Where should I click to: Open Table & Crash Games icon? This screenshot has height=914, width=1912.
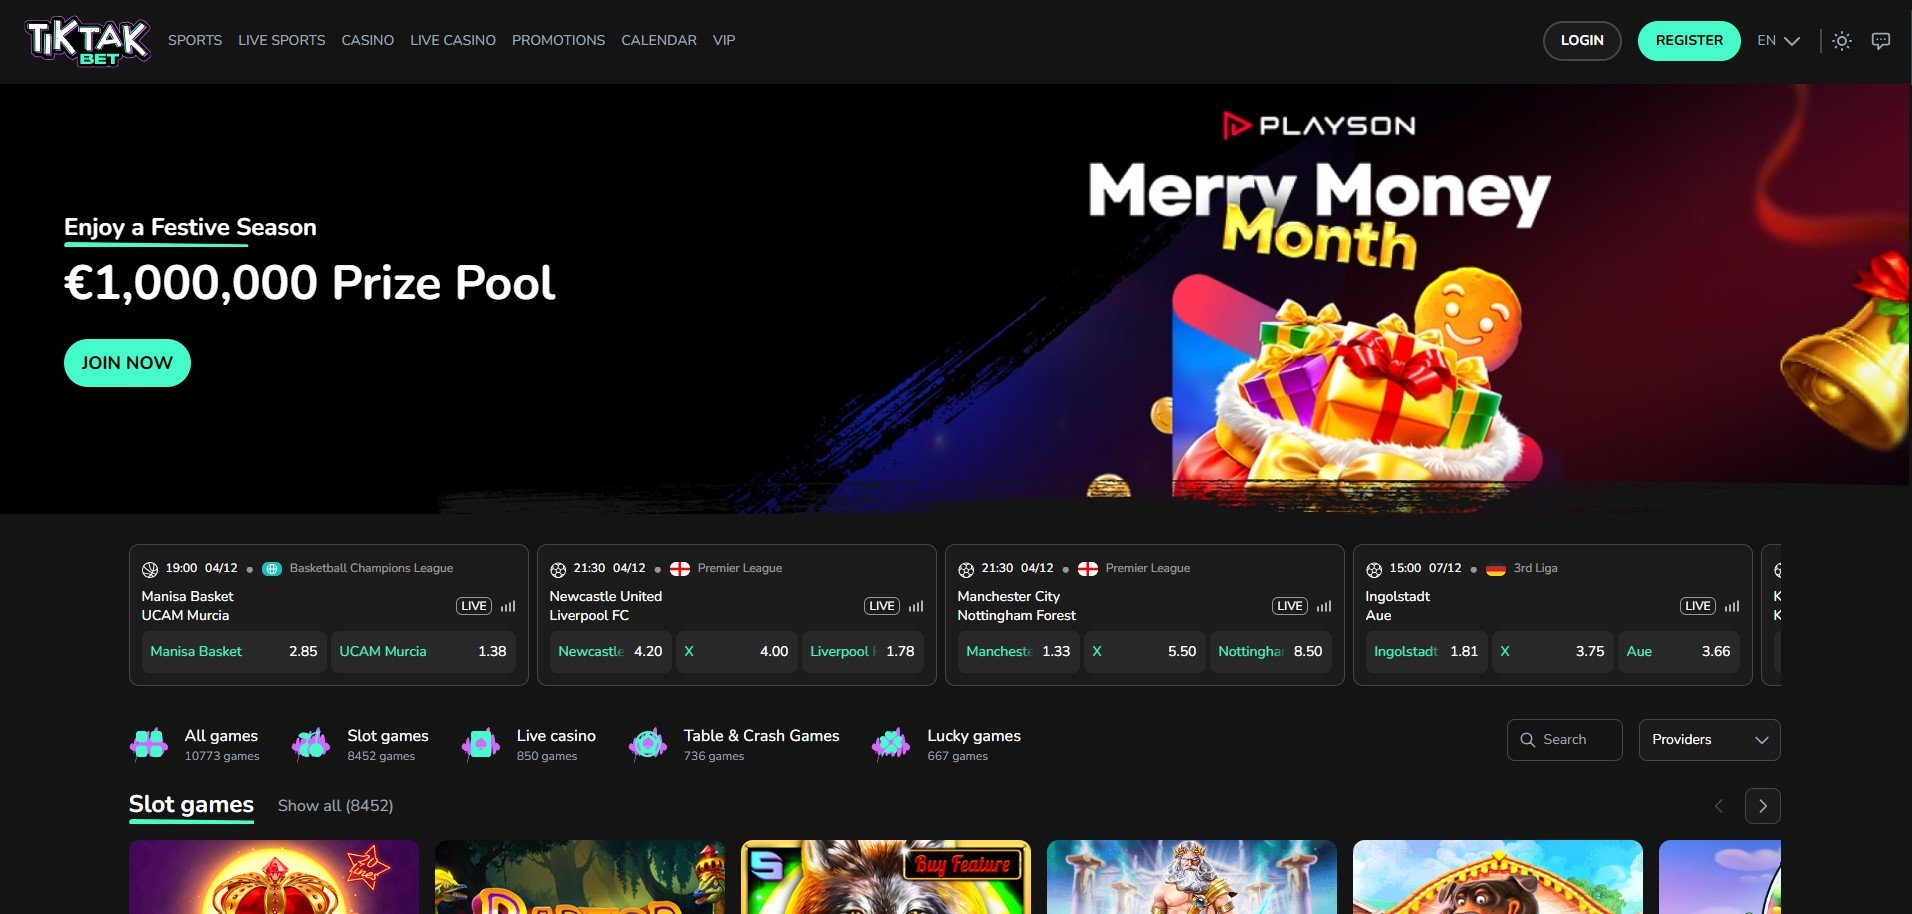tap(648, 744)
